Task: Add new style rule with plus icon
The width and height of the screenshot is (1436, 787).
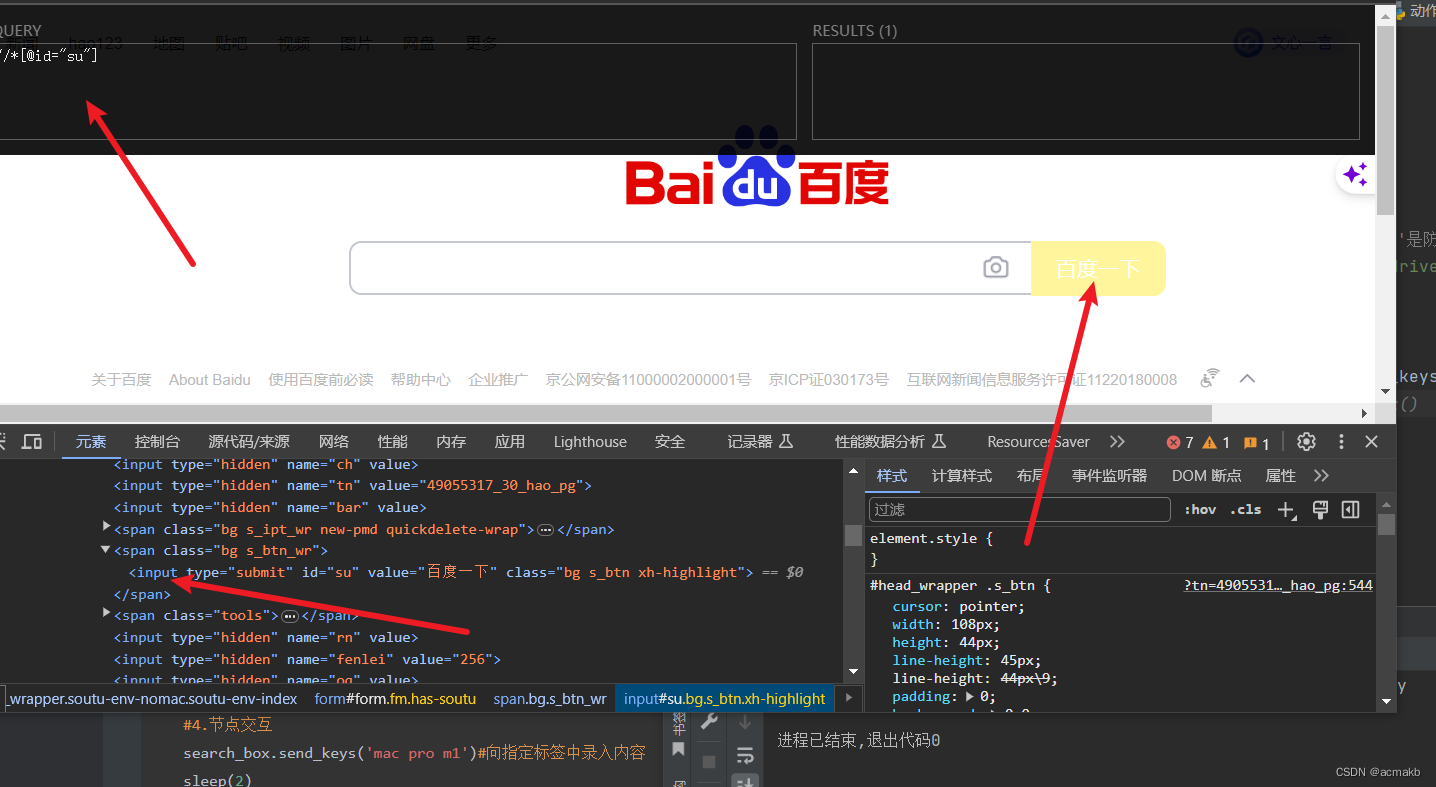Action: point(1286,510)
